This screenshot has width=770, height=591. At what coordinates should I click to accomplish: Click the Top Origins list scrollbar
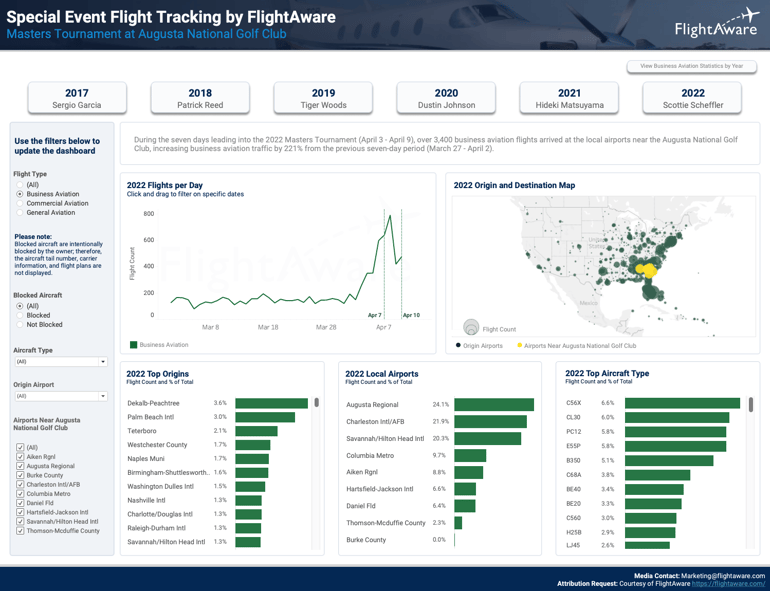pyautogui.click(x=317, y=402)
